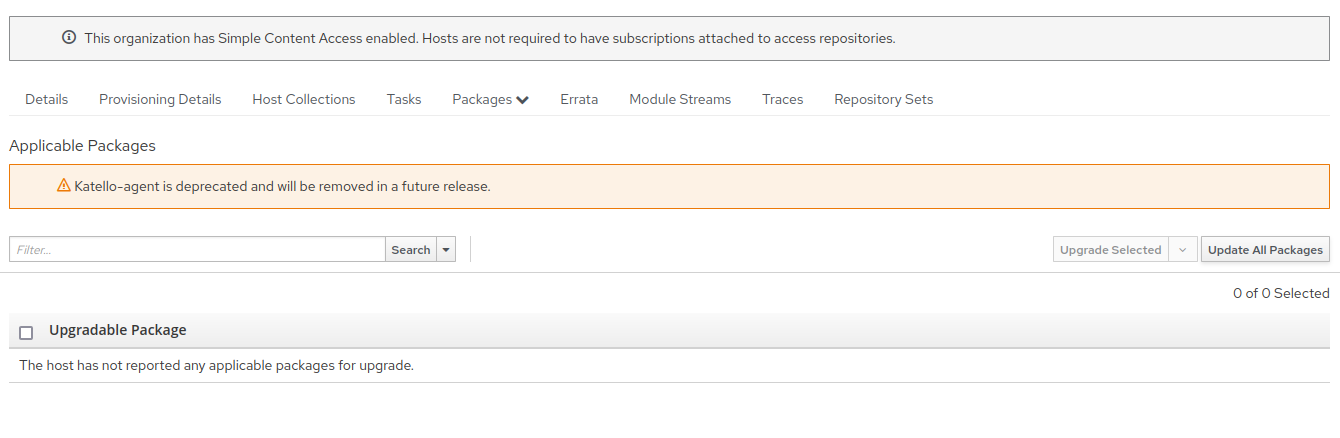The image size is (1340, 438).
Task: Open the Packages tab dropdown
Action: 490,99
